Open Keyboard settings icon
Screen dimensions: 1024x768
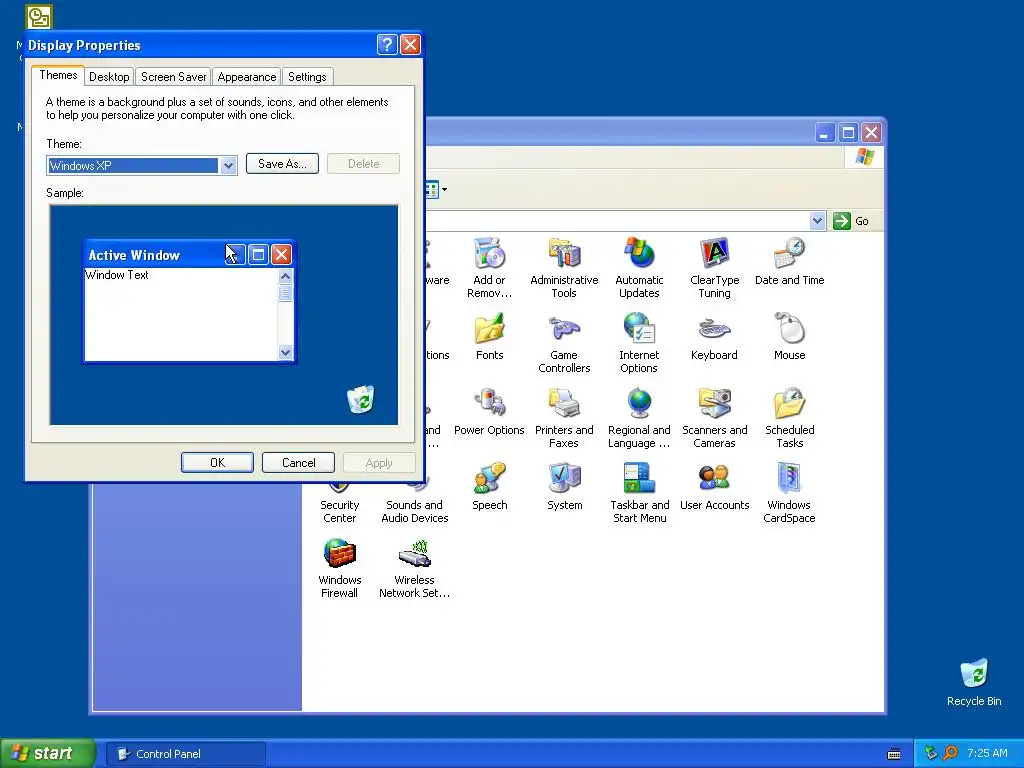(714, 336)
